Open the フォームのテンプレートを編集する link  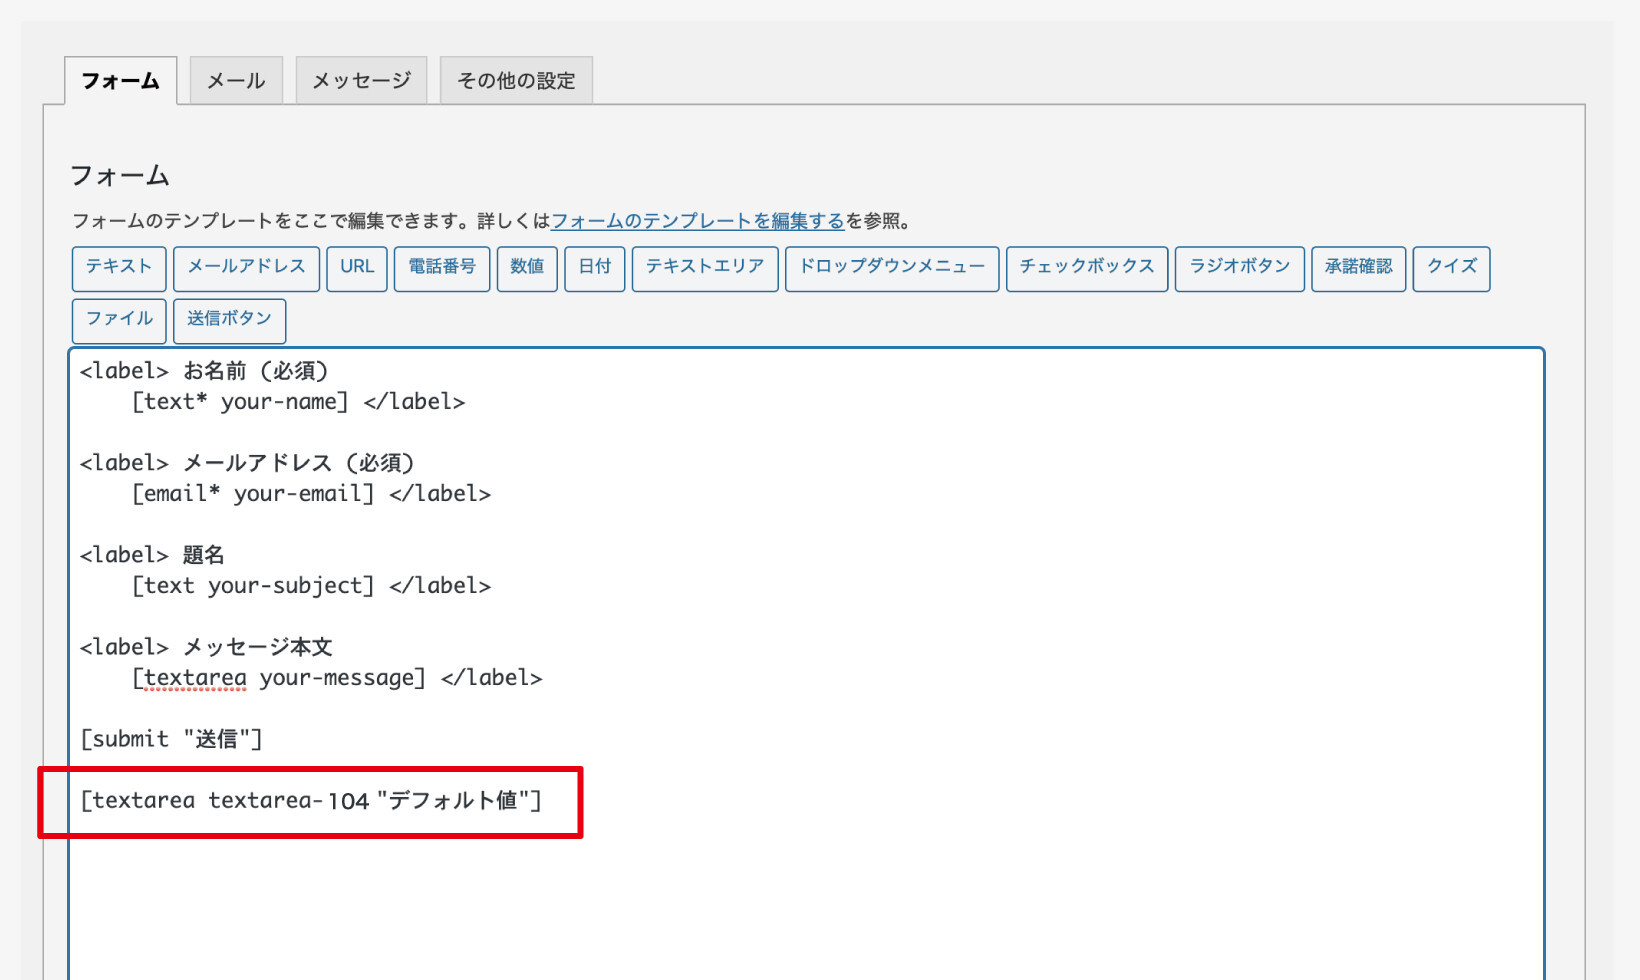click(698, 221)
